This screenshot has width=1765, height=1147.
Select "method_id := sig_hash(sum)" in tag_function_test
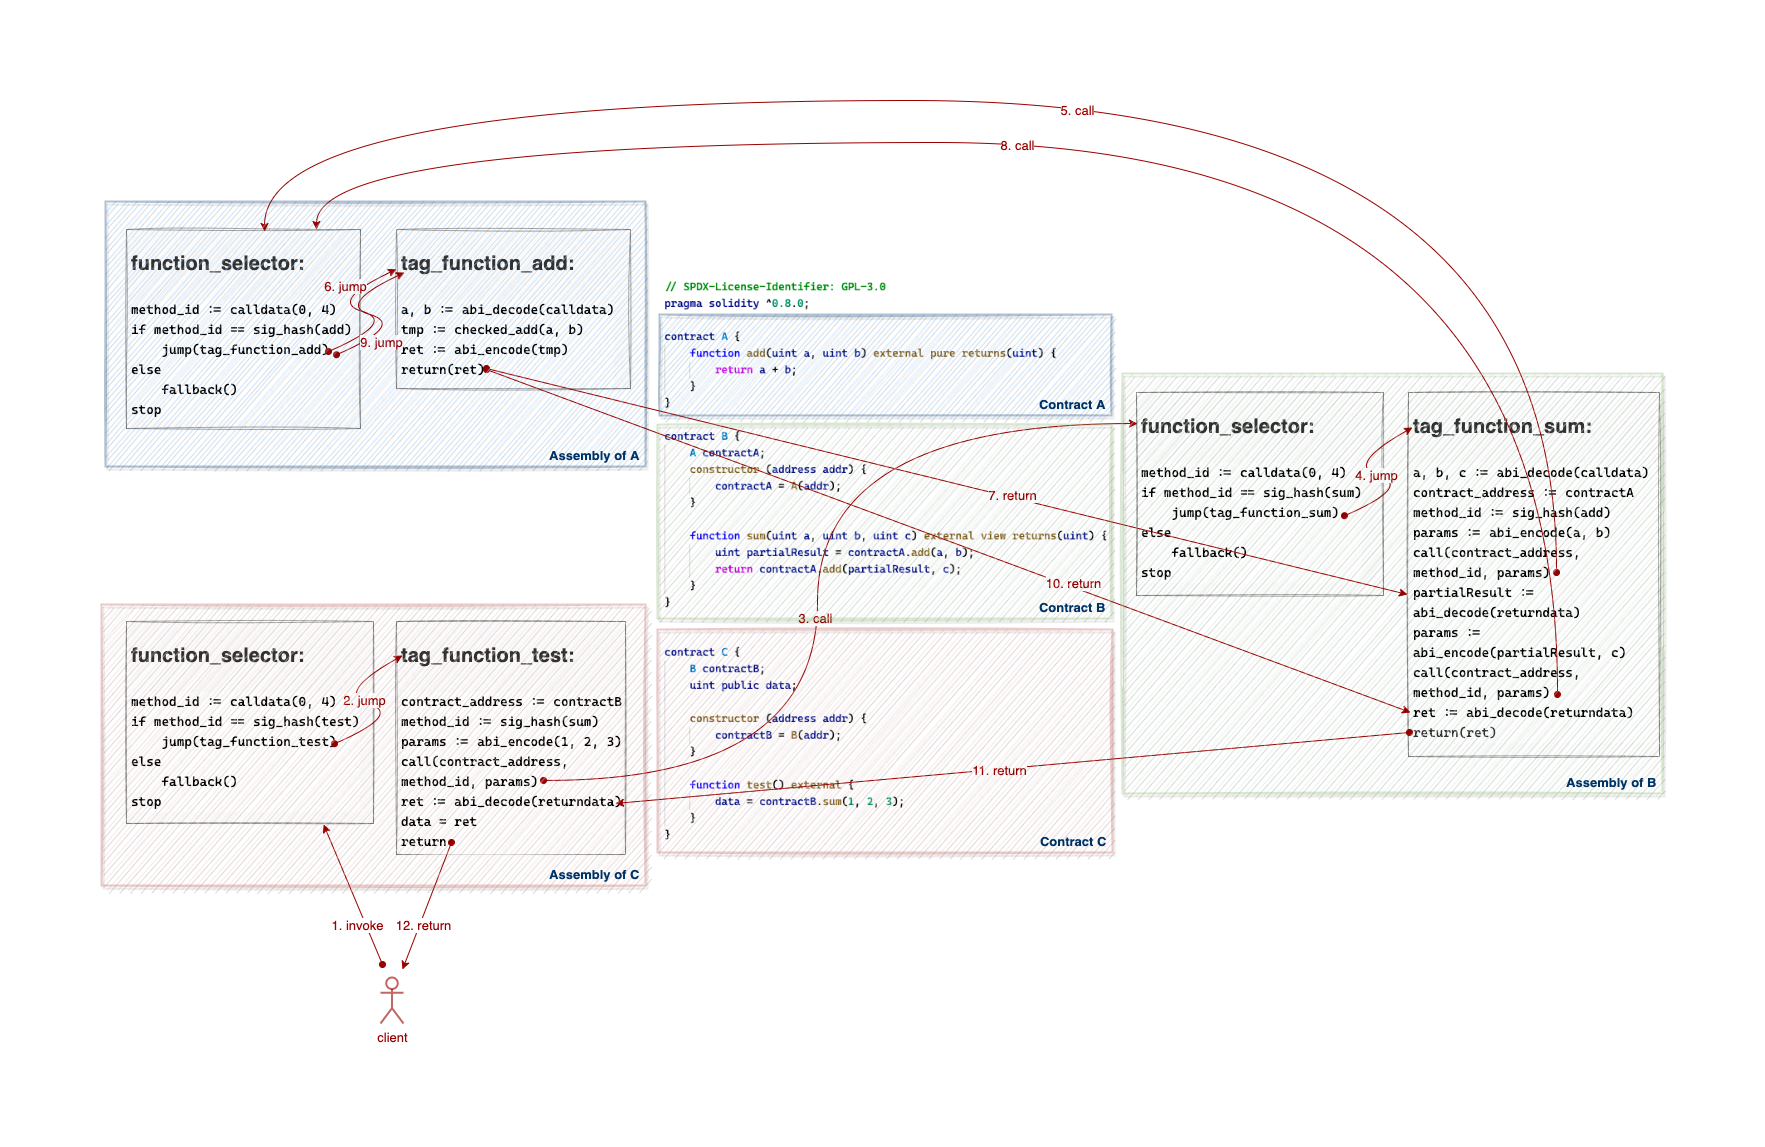[x=499, y=722]
